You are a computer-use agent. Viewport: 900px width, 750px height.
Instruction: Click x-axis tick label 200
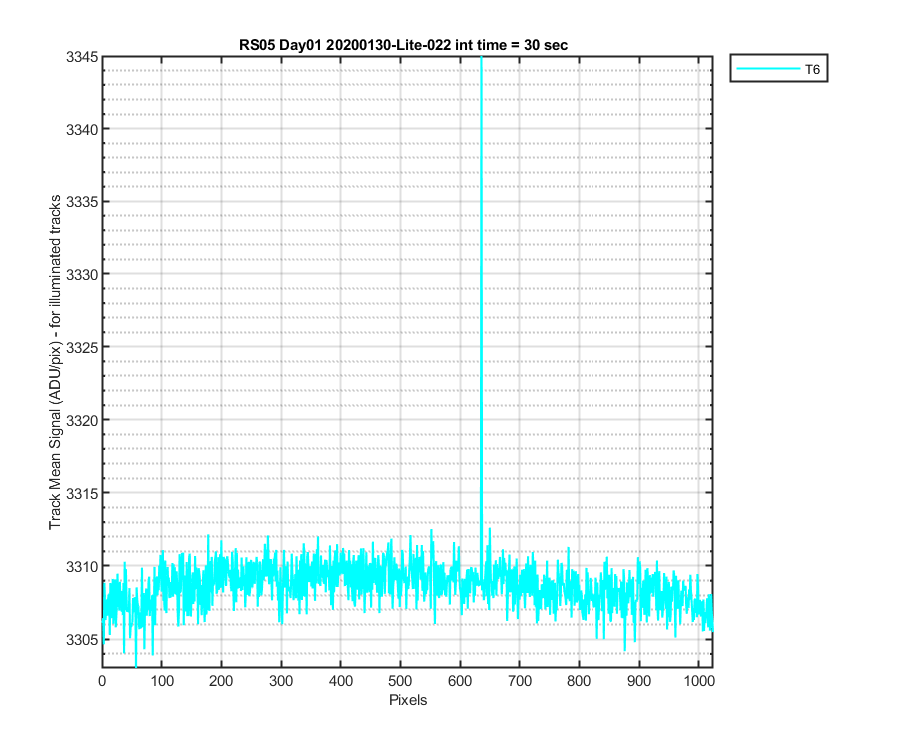[221, 681]
